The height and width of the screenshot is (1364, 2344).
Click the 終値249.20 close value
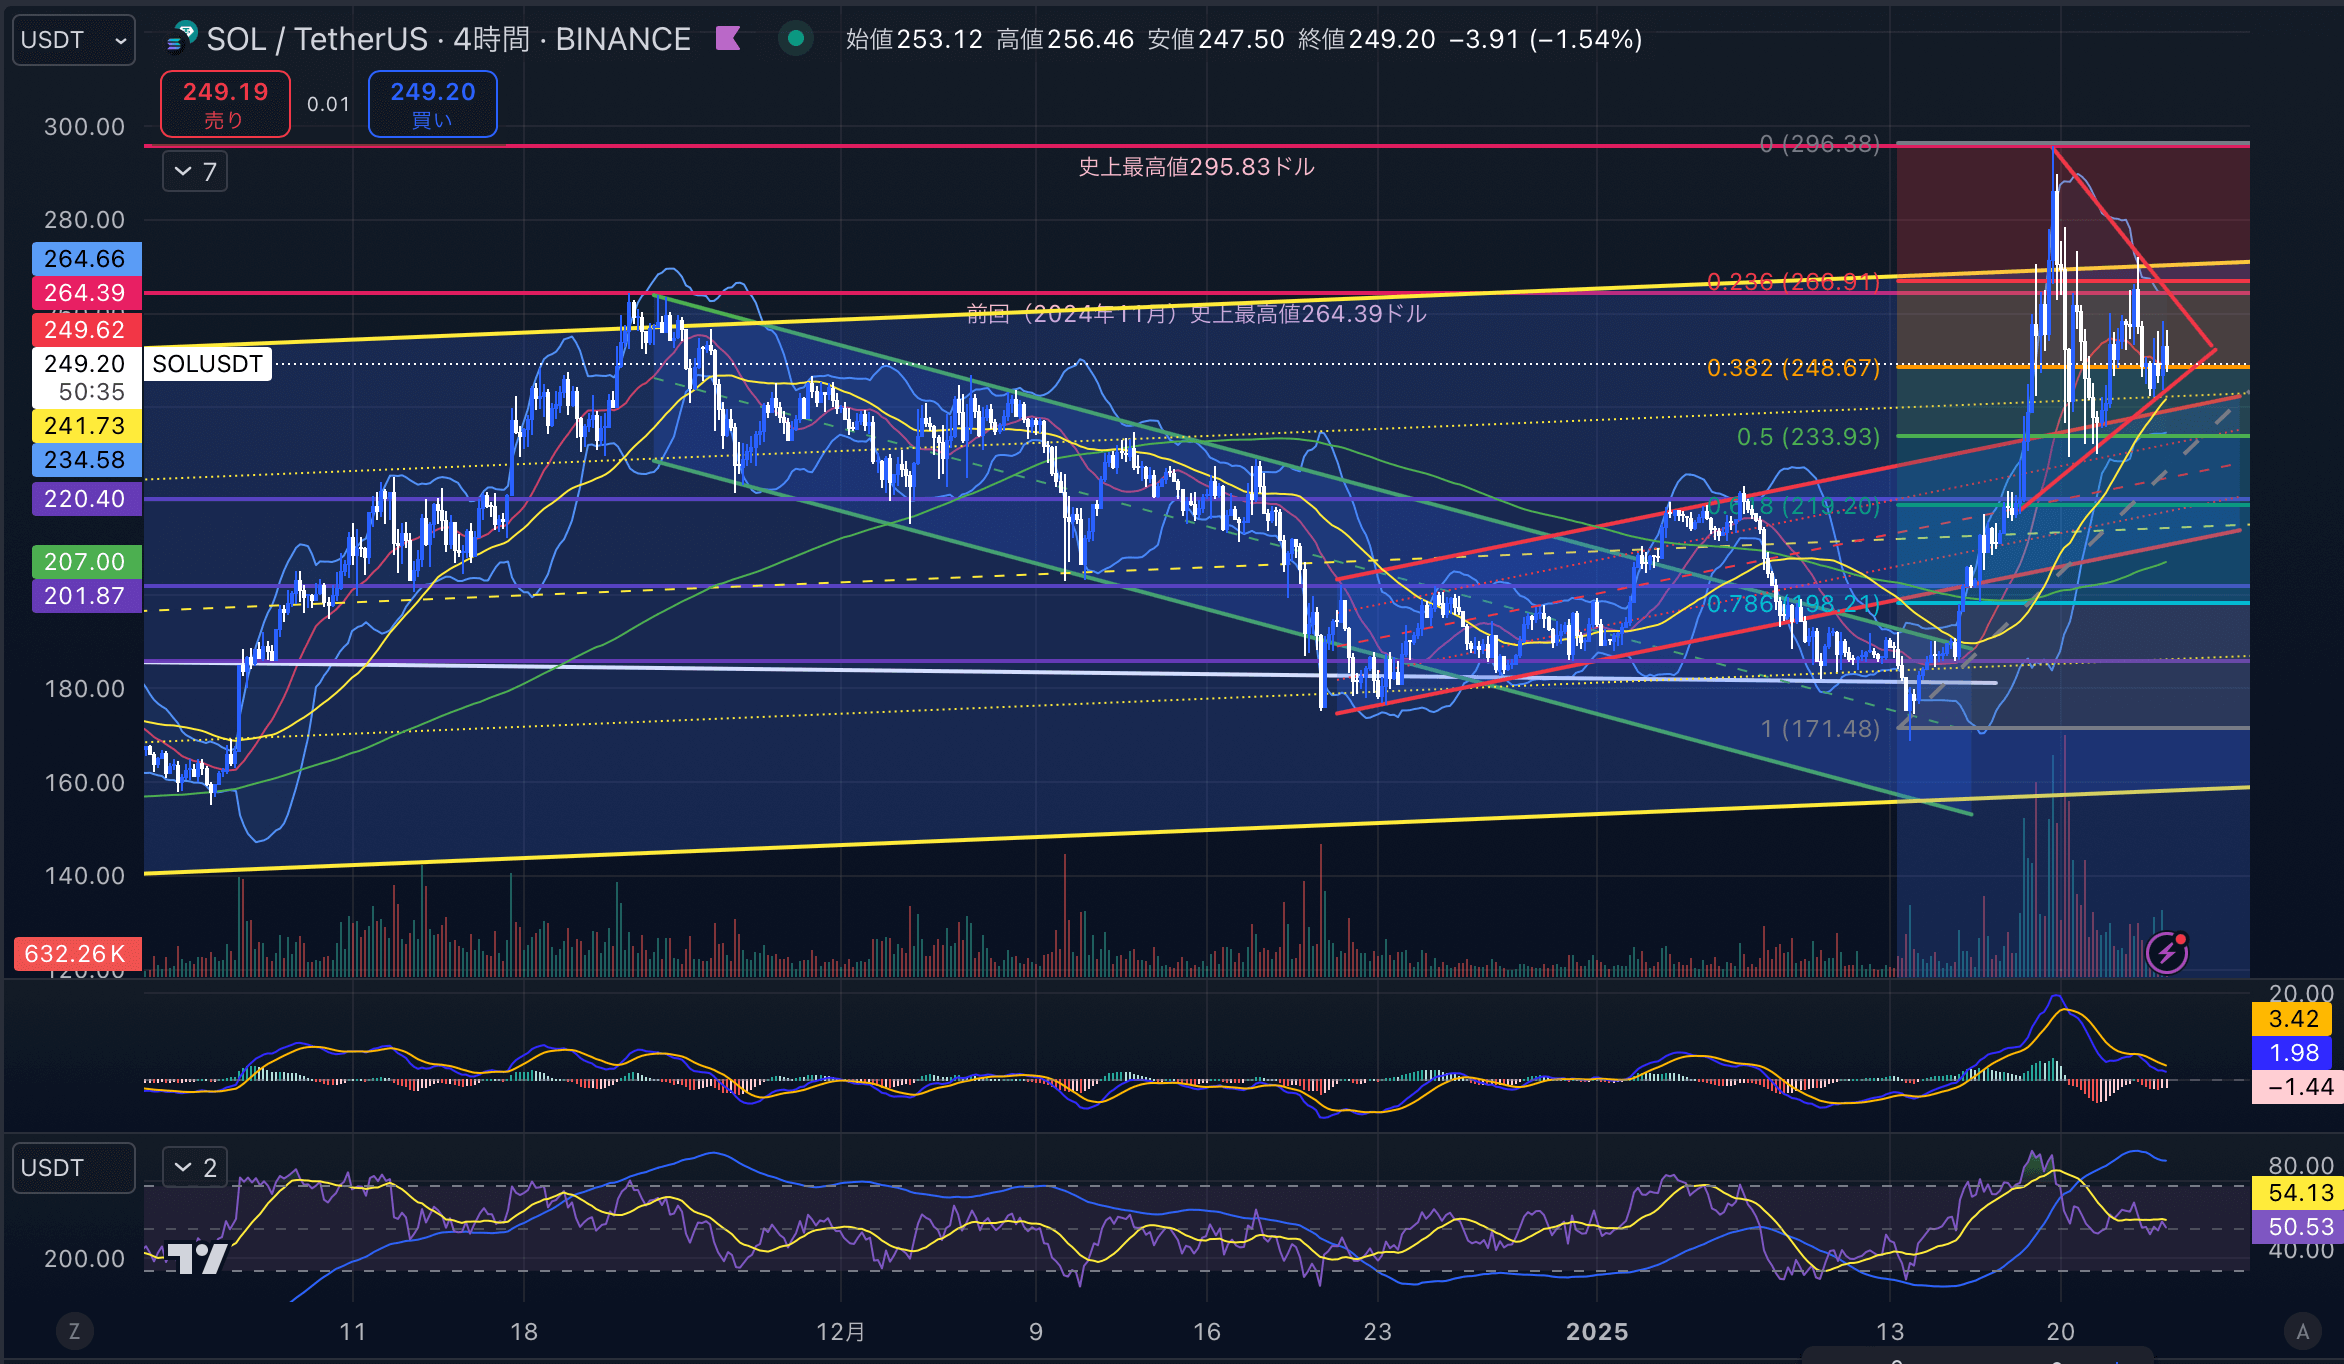tap(1366, 39)
